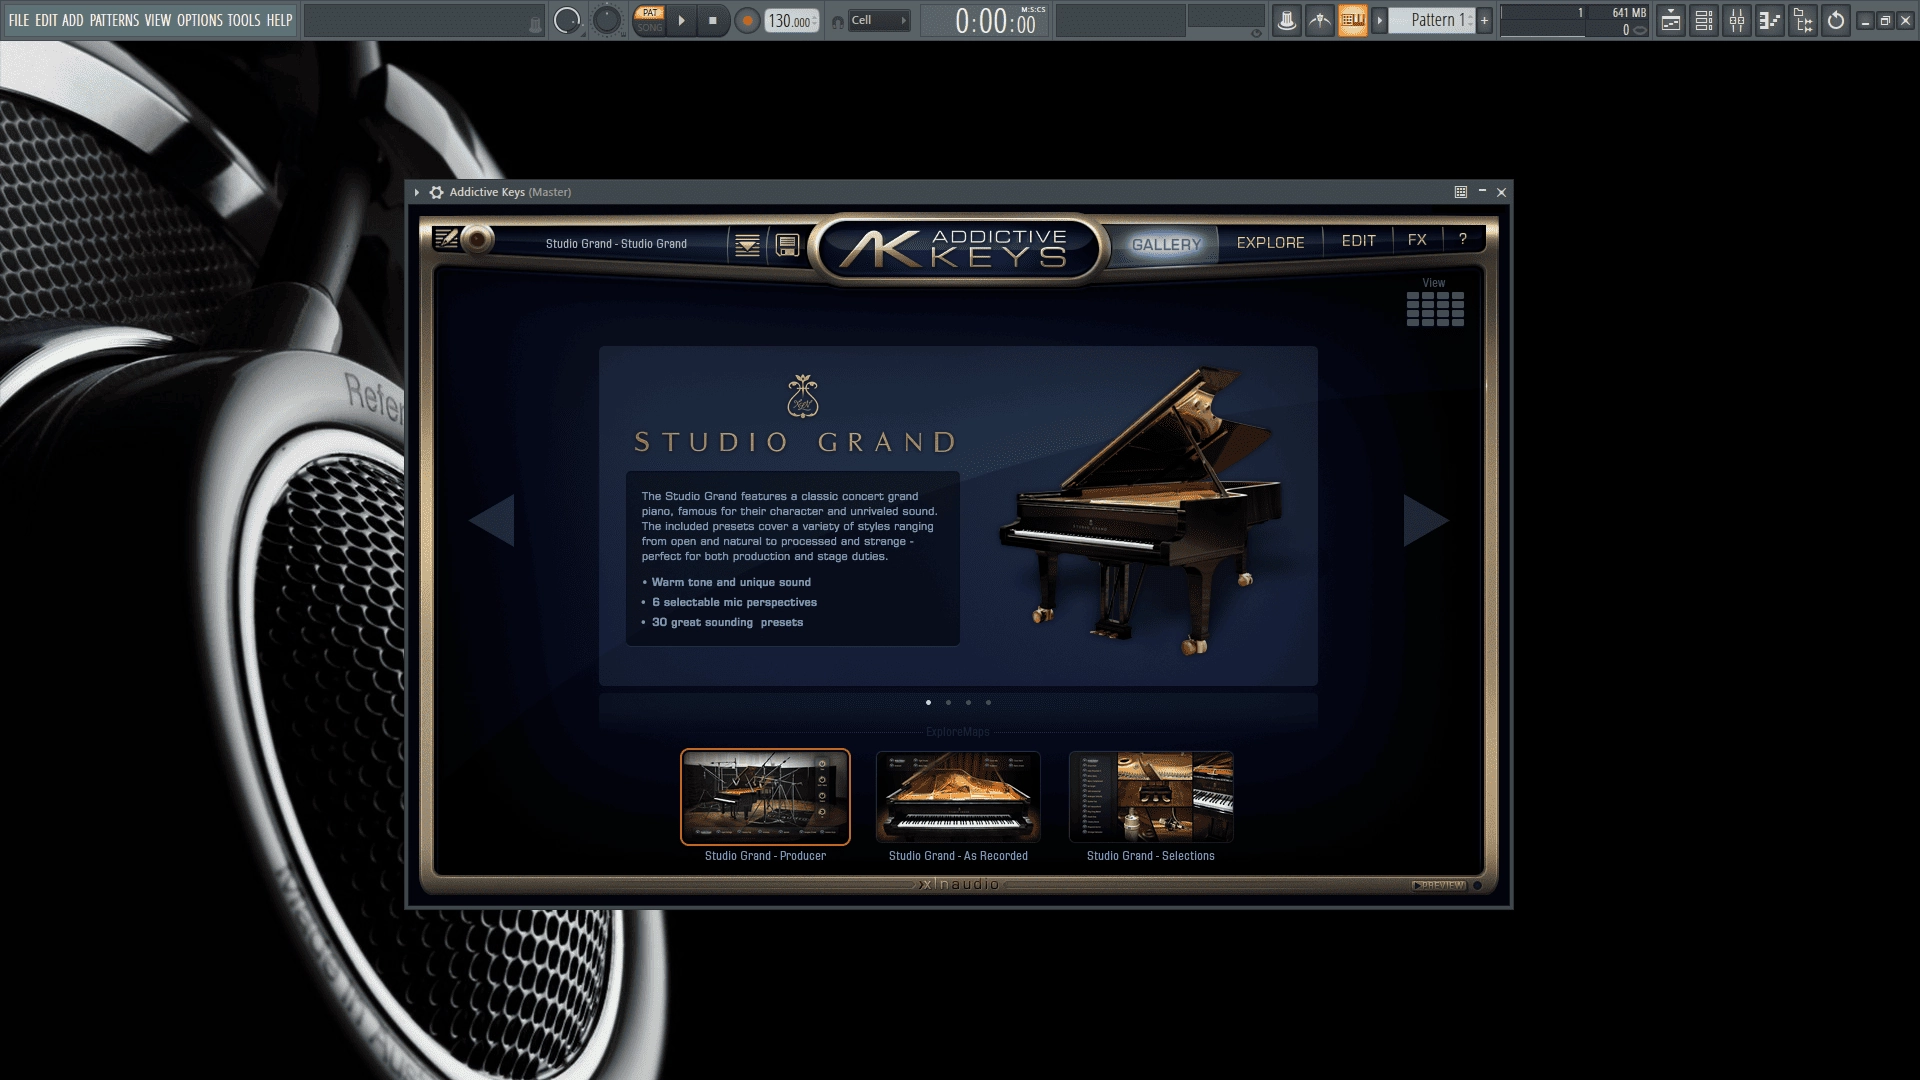Go to next instrument with right arrow
Viewport: 1920px width, 1080px height.
point(1425,520)
